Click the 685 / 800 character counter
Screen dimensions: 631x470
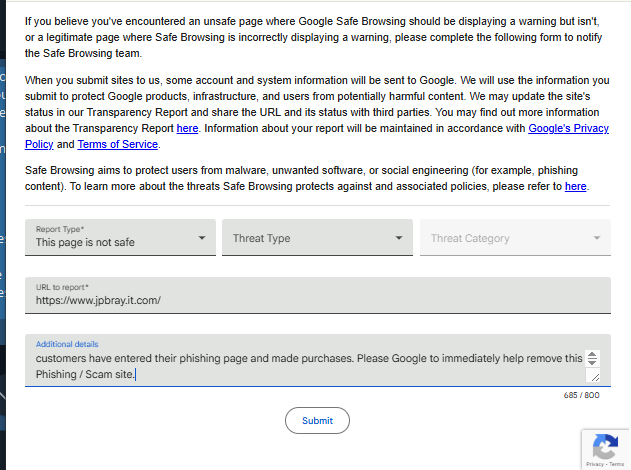coord(581,395)
